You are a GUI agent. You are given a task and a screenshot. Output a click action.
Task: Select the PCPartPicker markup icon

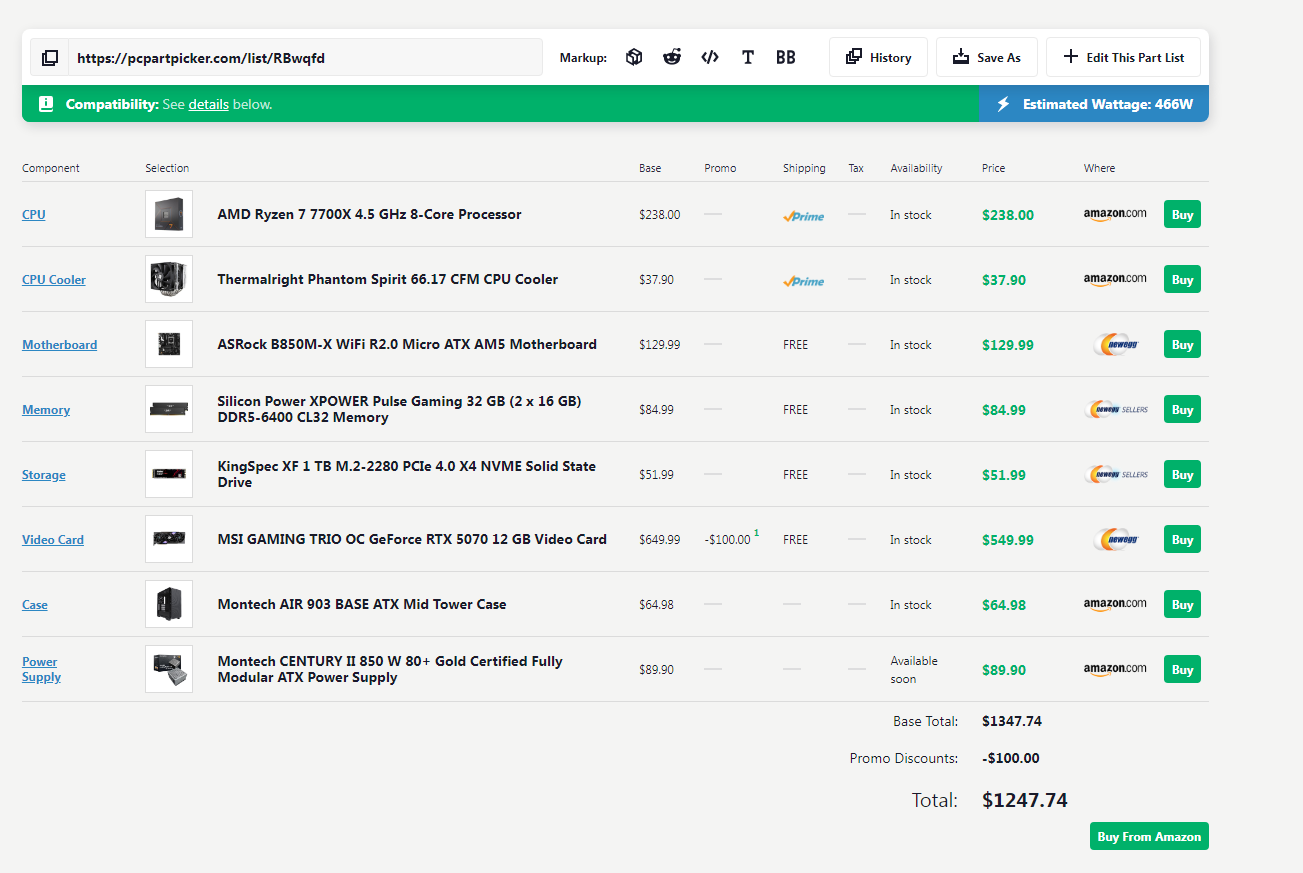[x=634, y=57]
